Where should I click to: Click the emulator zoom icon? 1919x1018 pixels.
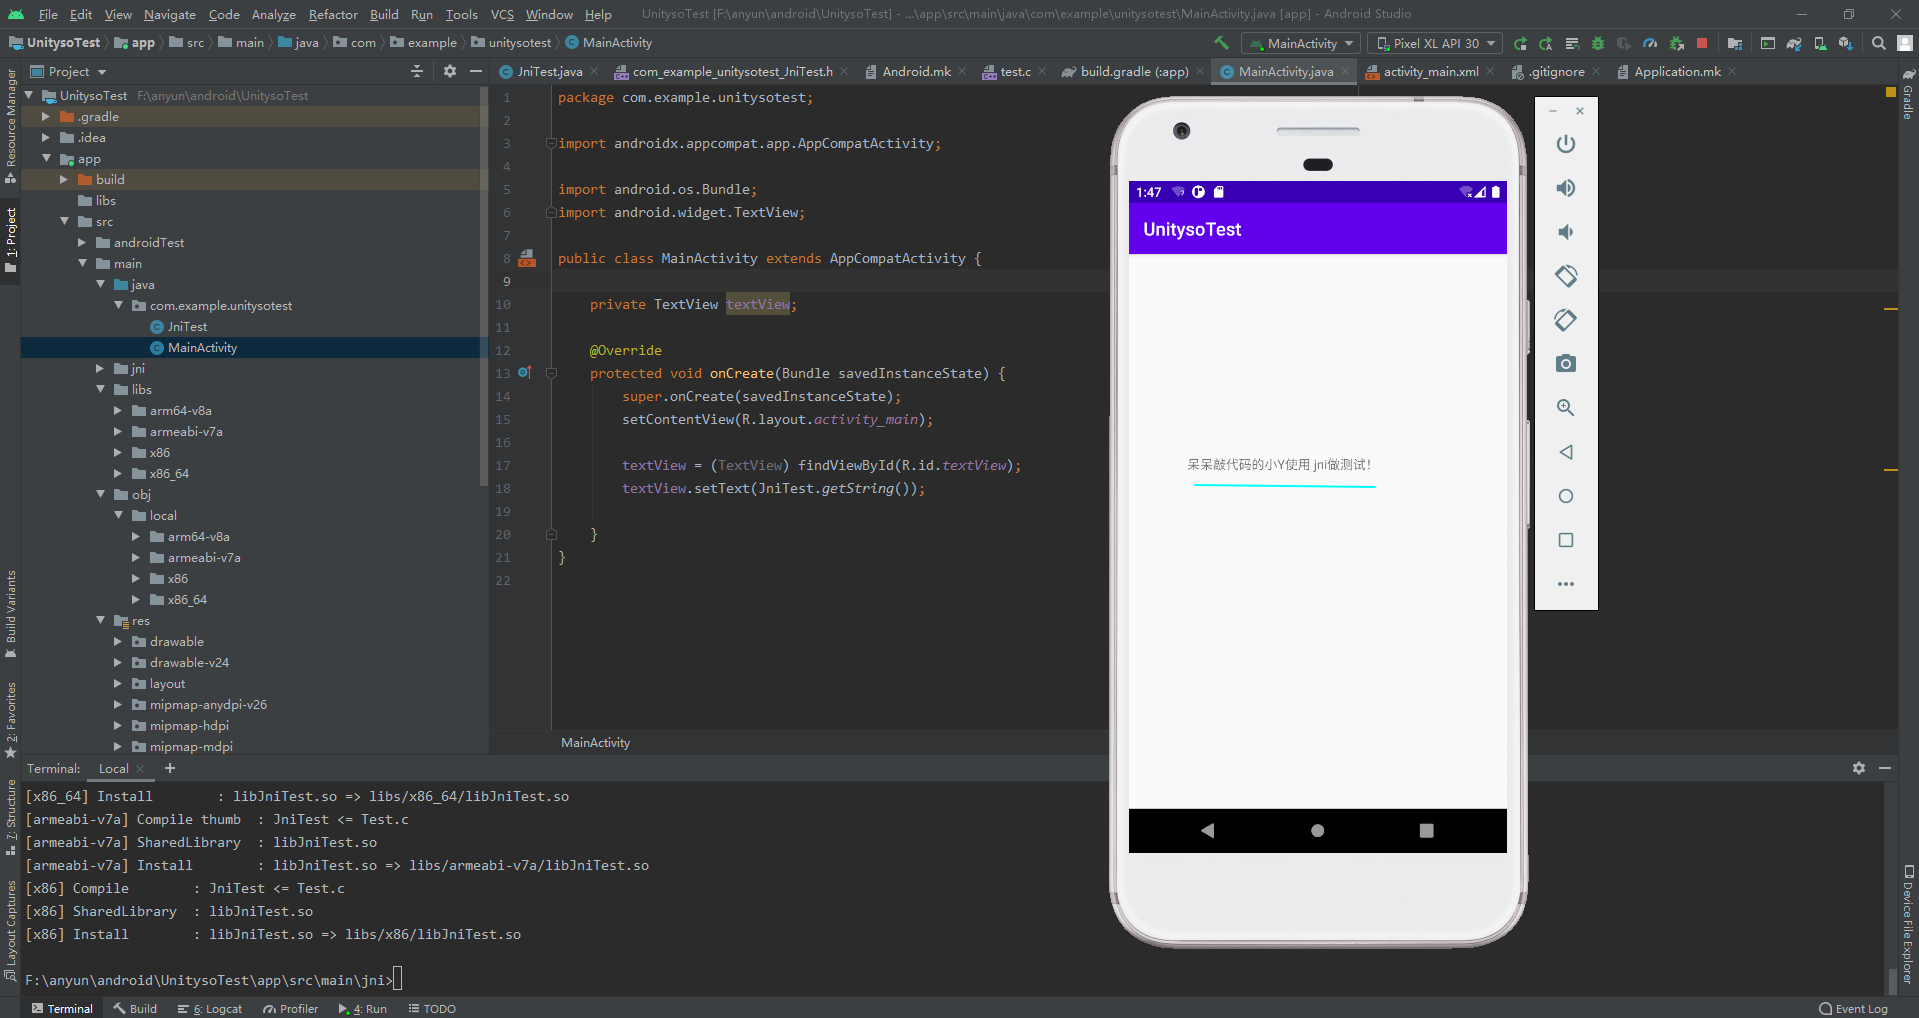[1566, 408]
